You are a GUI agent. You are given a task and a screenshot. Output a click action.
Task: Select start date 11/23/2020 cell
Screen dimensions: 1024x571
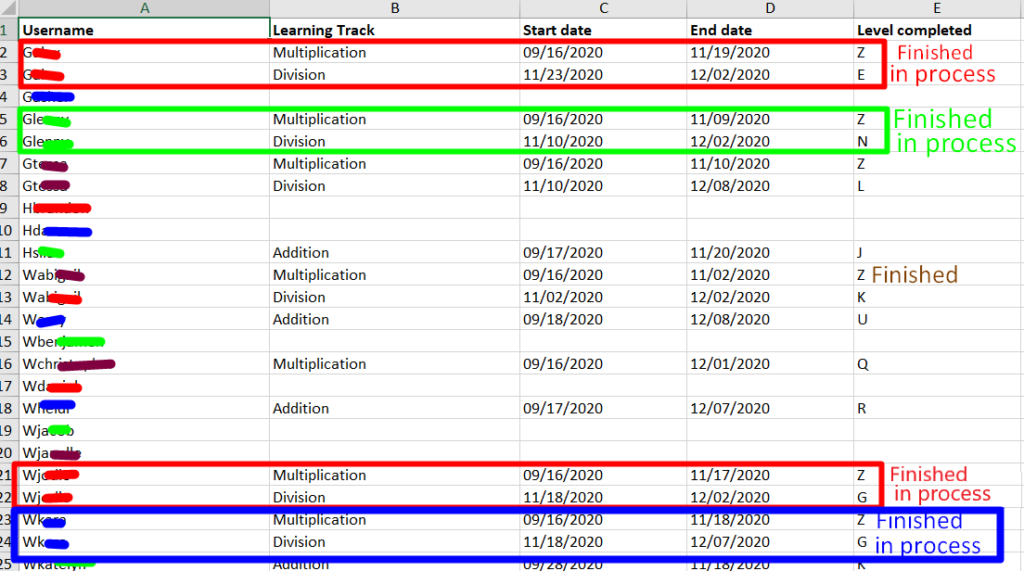(603, 74)
